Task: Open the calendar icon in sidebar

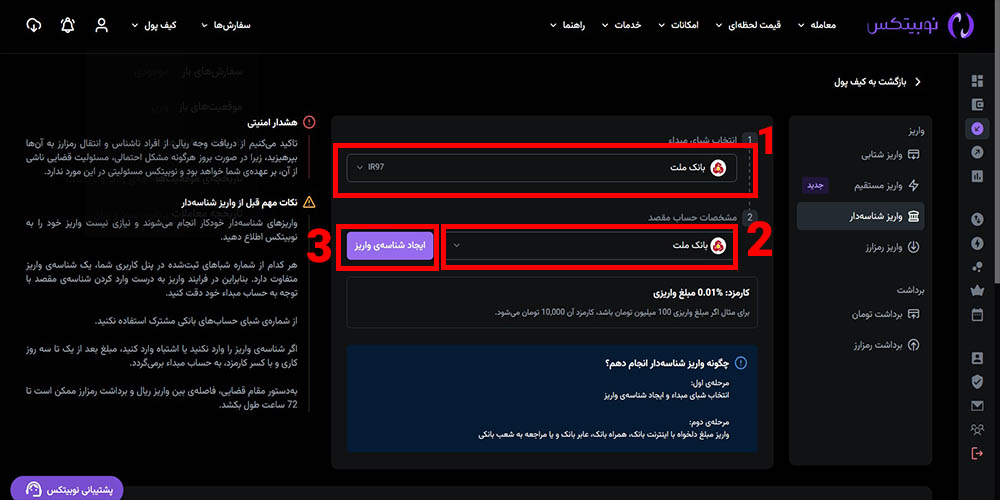Action: (977, 314)
